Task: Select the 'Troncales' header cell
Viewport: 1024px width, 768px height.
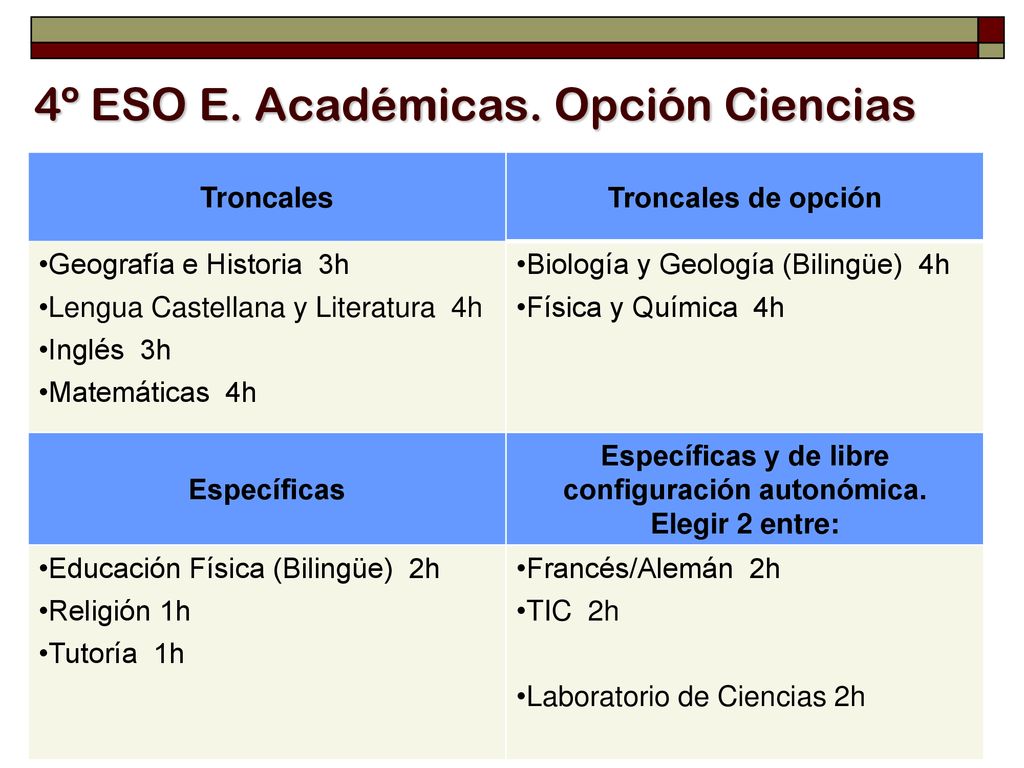Action: click(x=267, y=197)
